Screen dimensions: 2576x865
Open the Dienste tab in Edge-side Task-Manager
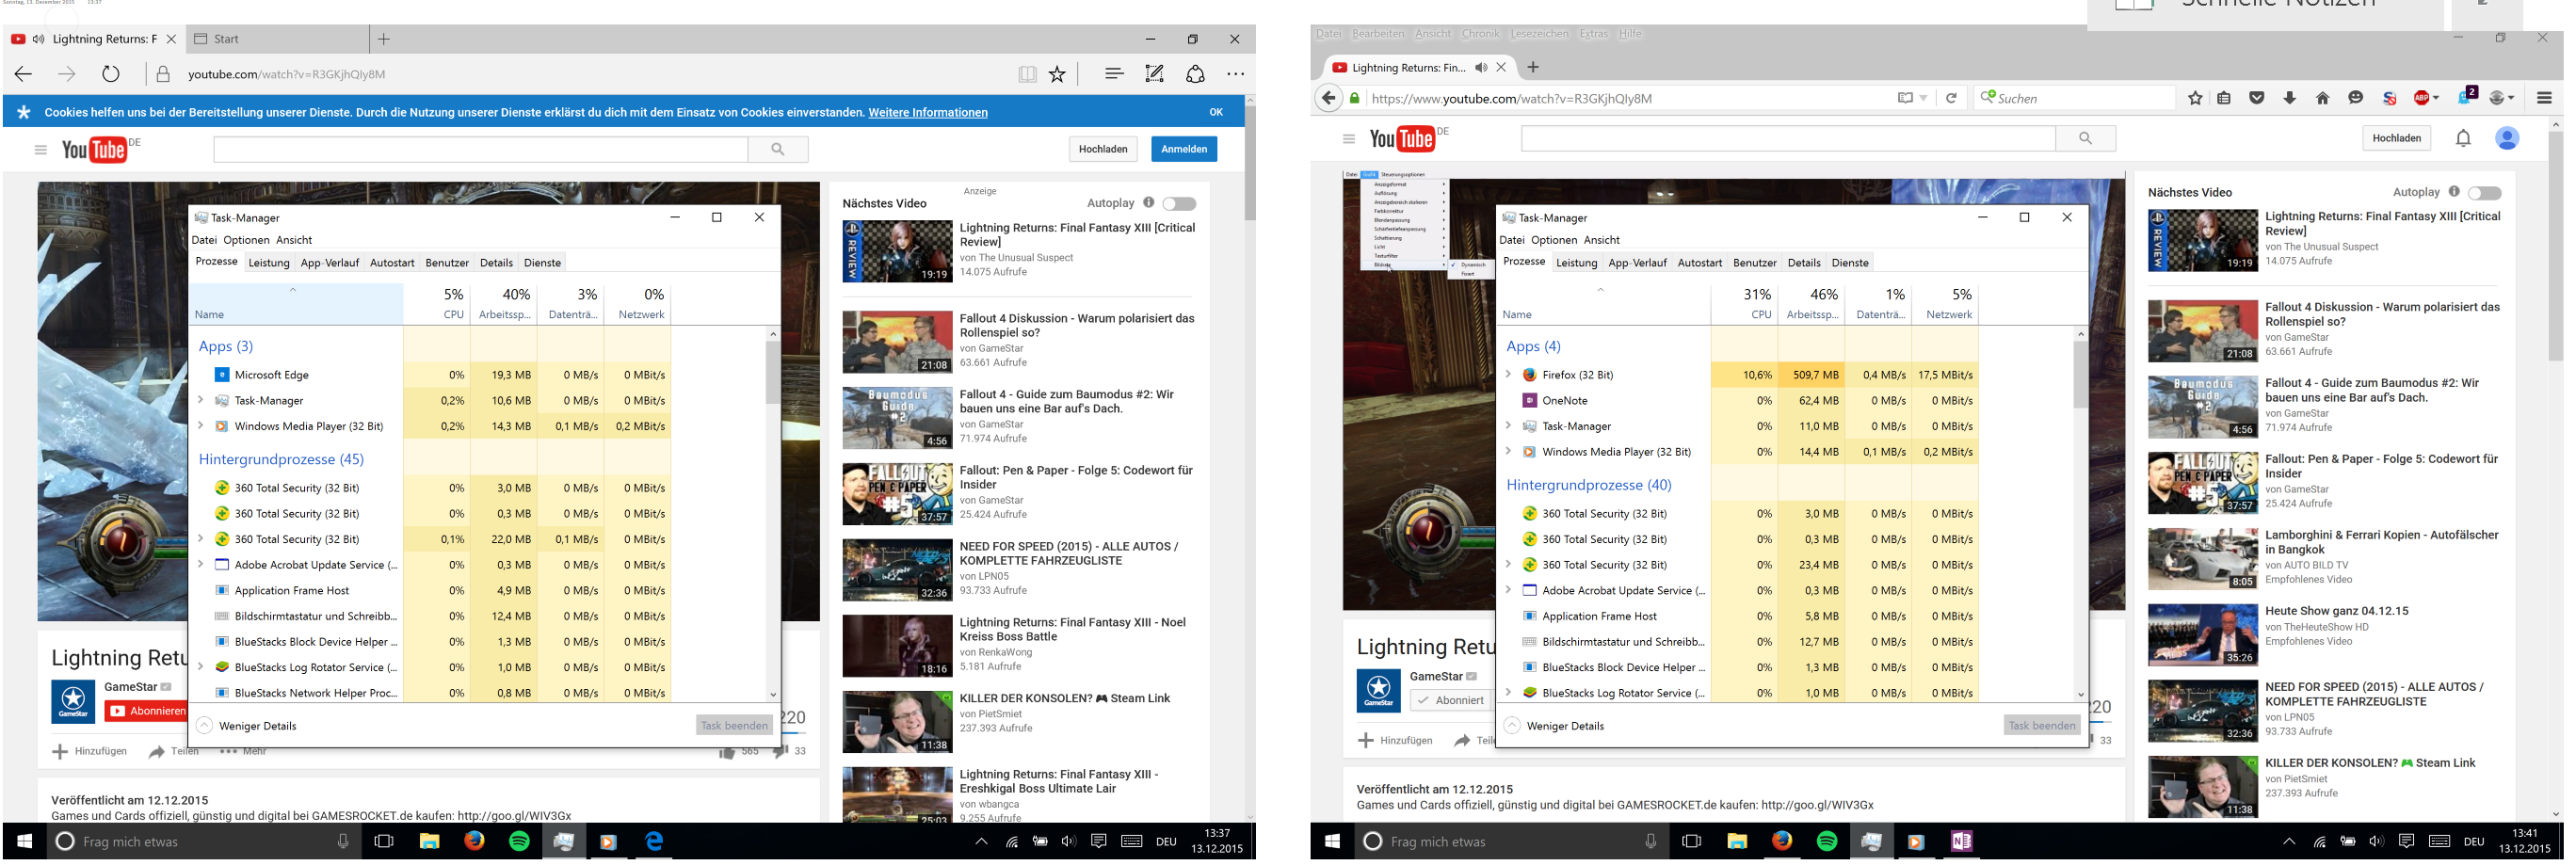click(543, 263)
